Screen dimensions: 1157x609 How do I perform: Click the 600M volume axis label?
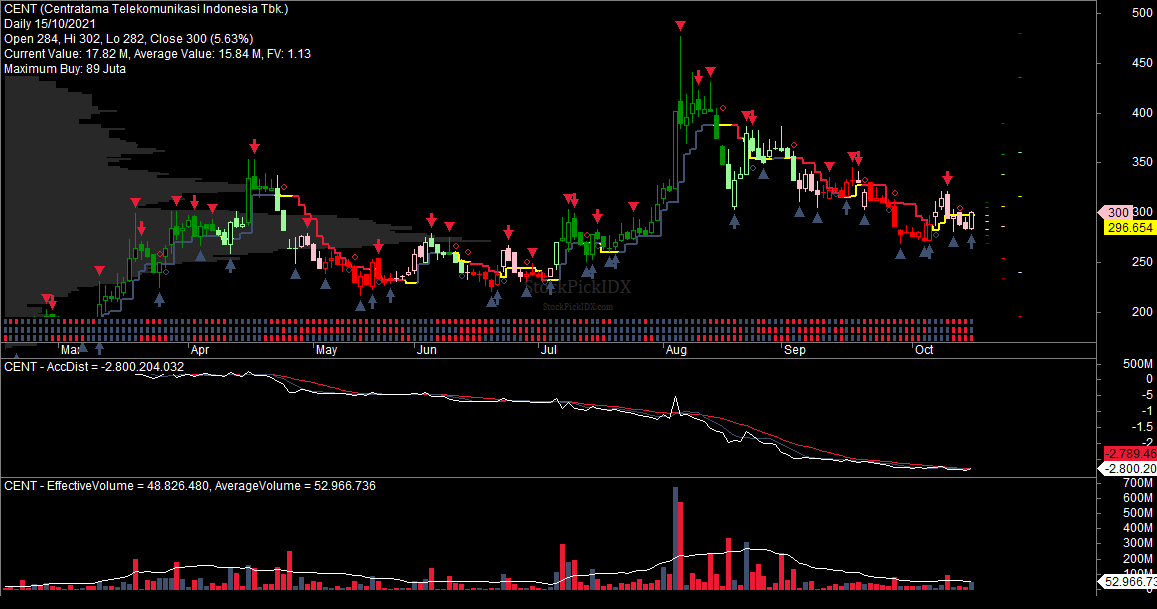point(1137,498)
